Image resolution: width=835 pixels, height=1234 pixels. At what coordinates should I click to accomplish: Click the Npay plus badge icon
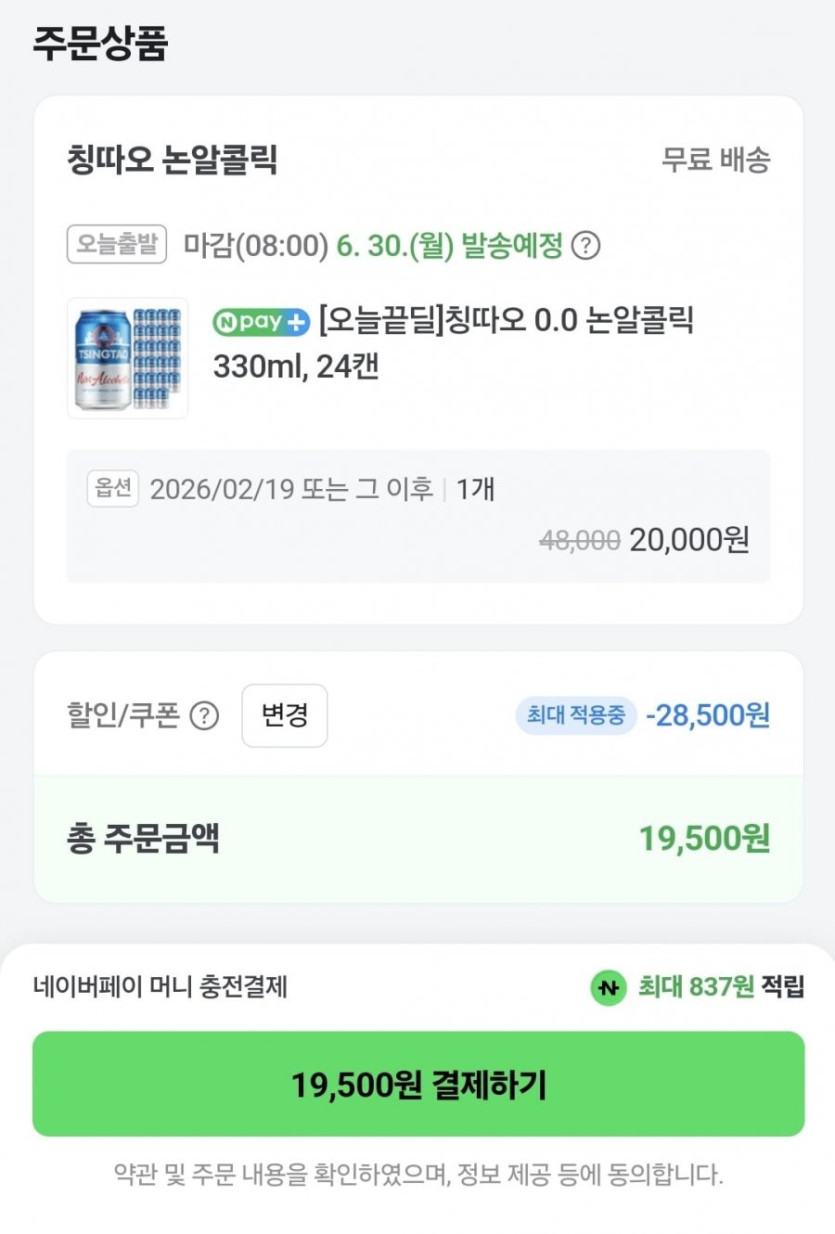[261, 322]
